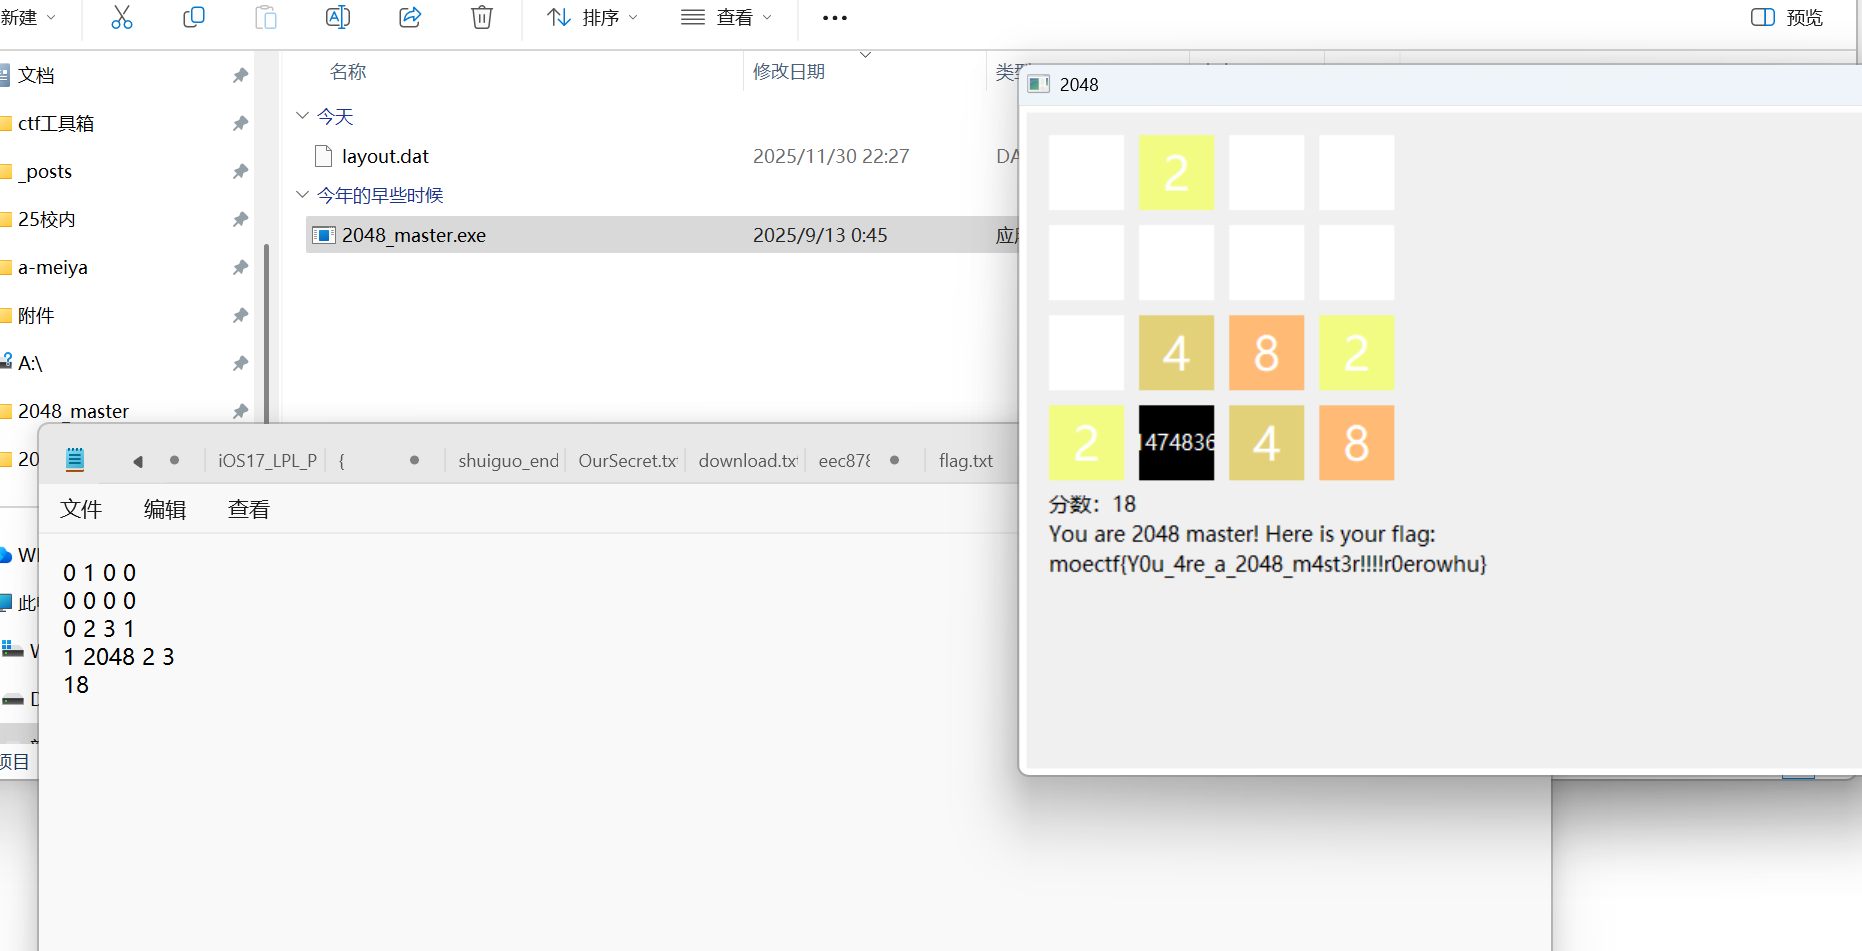Open the three-dots more options menu
Image resolution: width=1862 pixels, height=951 pixels.
click(x=834, y=18)
